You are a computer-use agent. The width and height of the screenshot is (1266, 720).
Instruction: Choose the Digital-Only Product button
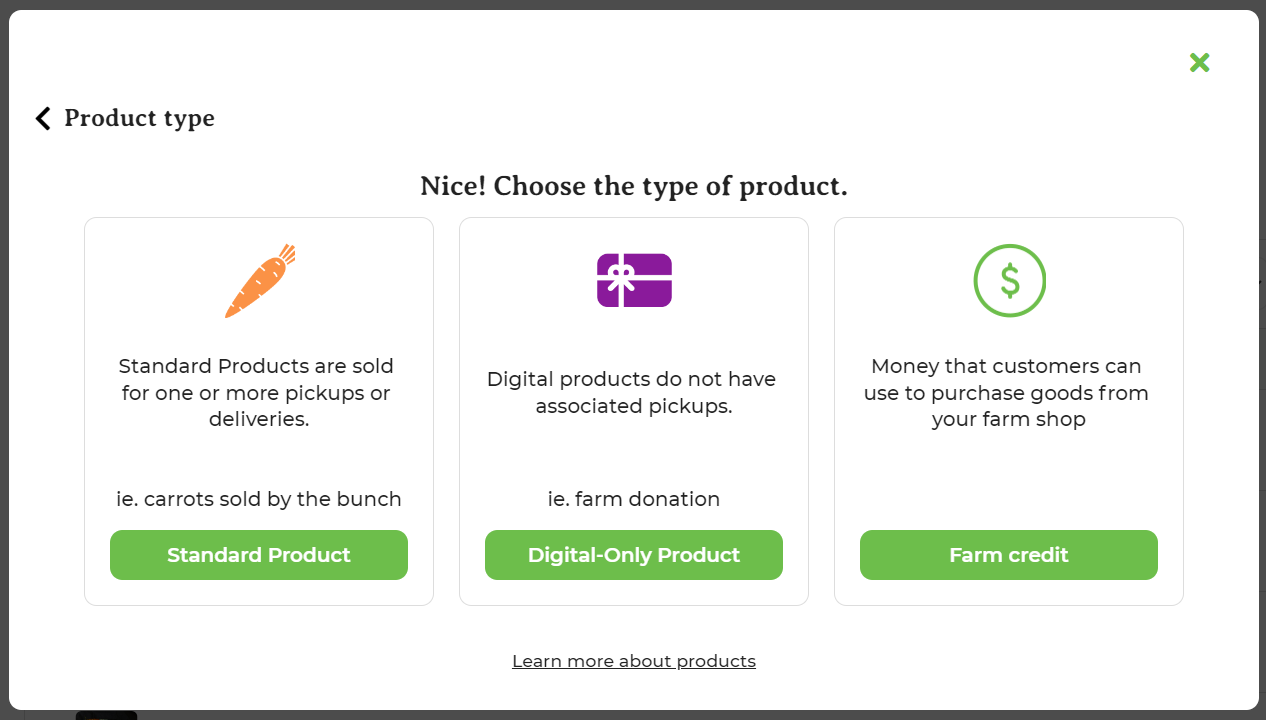(x=634, y=555)
